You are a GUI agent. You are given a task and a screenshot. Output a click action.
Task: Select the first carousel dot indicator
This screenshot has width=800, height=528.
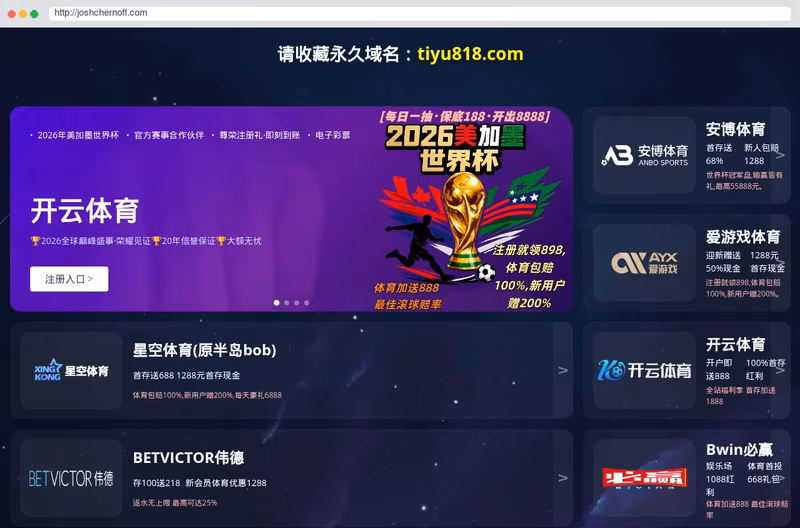tap(277, 303)
